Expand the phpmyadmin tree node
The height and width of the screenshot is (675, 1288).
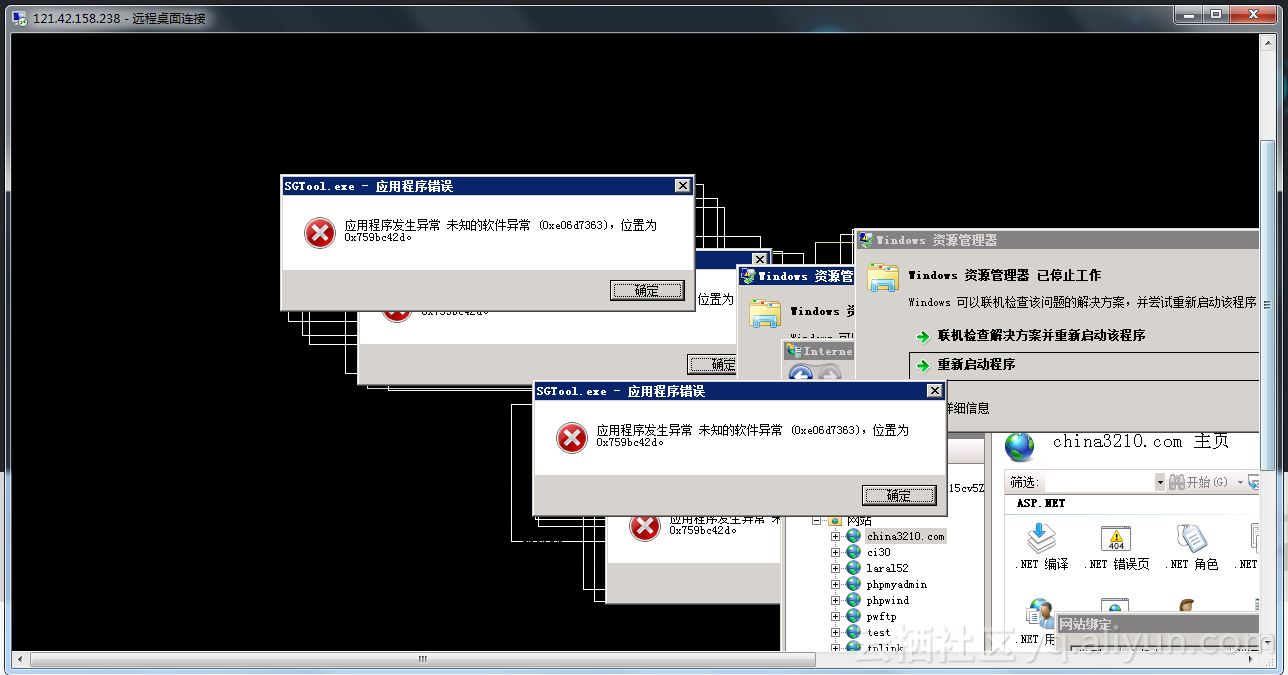point(835,584)
